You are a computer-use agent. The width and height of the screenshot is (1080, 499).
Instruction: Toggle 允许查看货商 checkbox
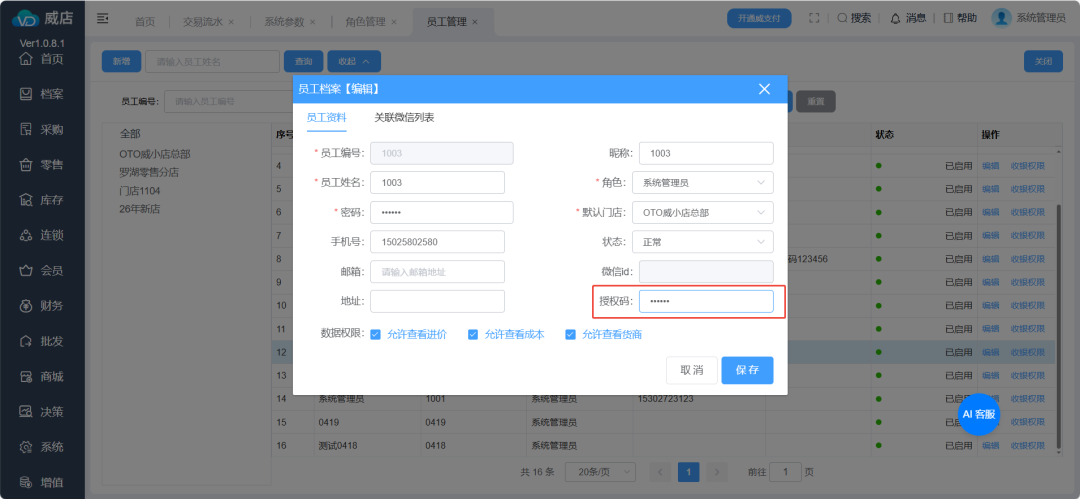point(570,335)
